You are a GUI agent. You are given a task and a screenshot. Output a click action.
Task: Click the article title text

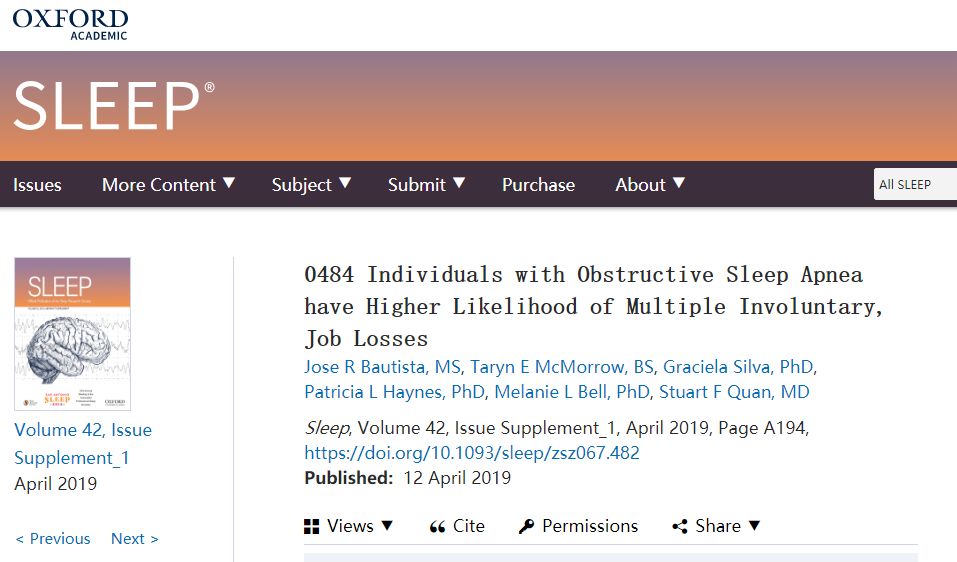coord(594,306)
